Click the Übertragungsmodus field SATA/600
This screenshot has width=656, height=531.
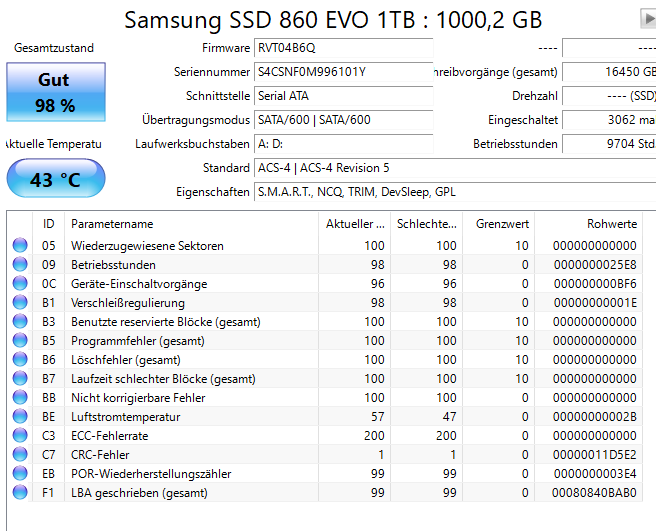(343, 120)
